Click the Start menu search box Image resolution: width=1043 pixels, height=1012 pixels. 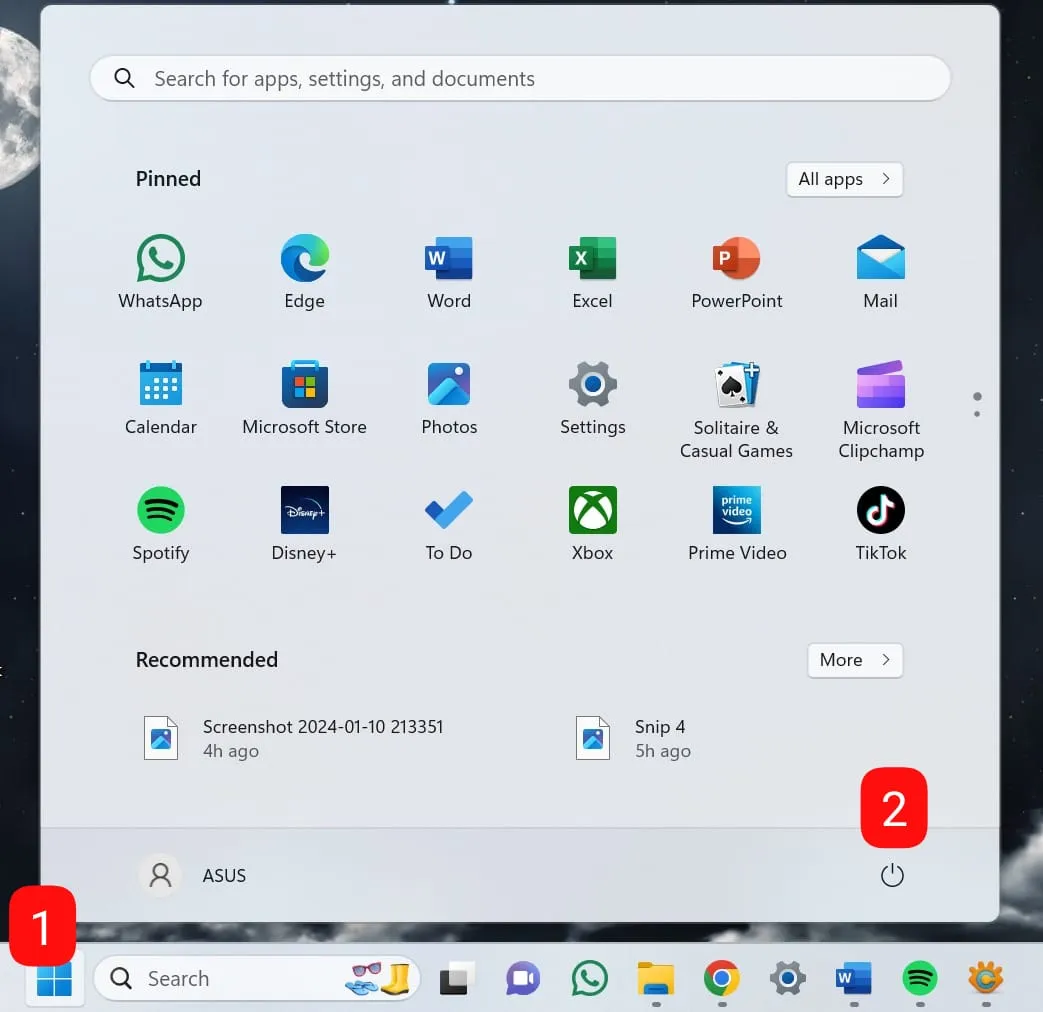(x=520, y=79)
